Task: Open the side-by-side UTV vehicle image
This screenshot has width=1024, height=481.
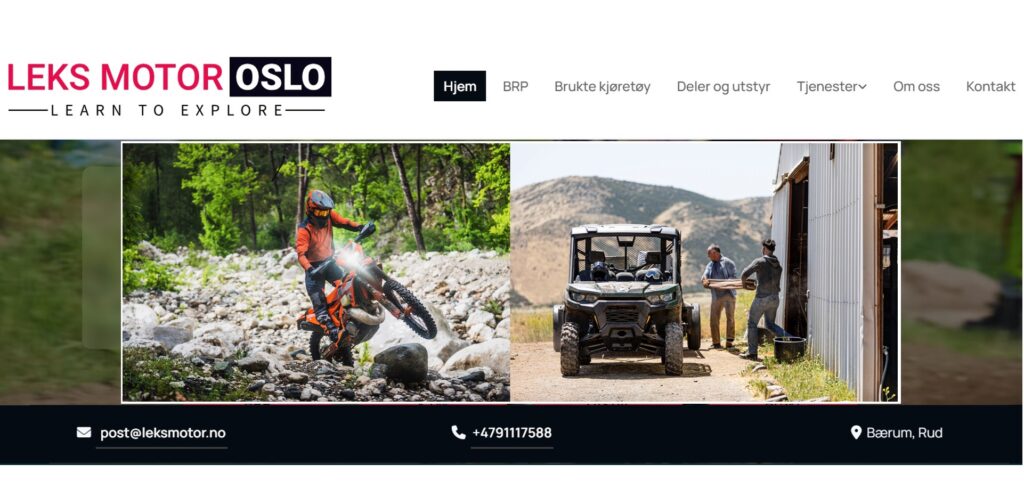Action: pyautogui.click(x=704, y=272)
